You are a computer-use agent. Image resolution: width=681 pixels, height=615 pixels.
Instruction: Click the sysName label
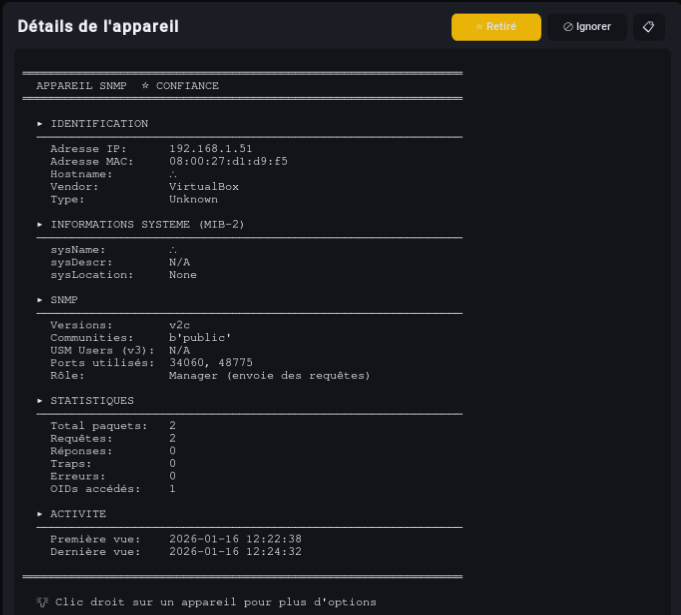click(x=78, y=250)
